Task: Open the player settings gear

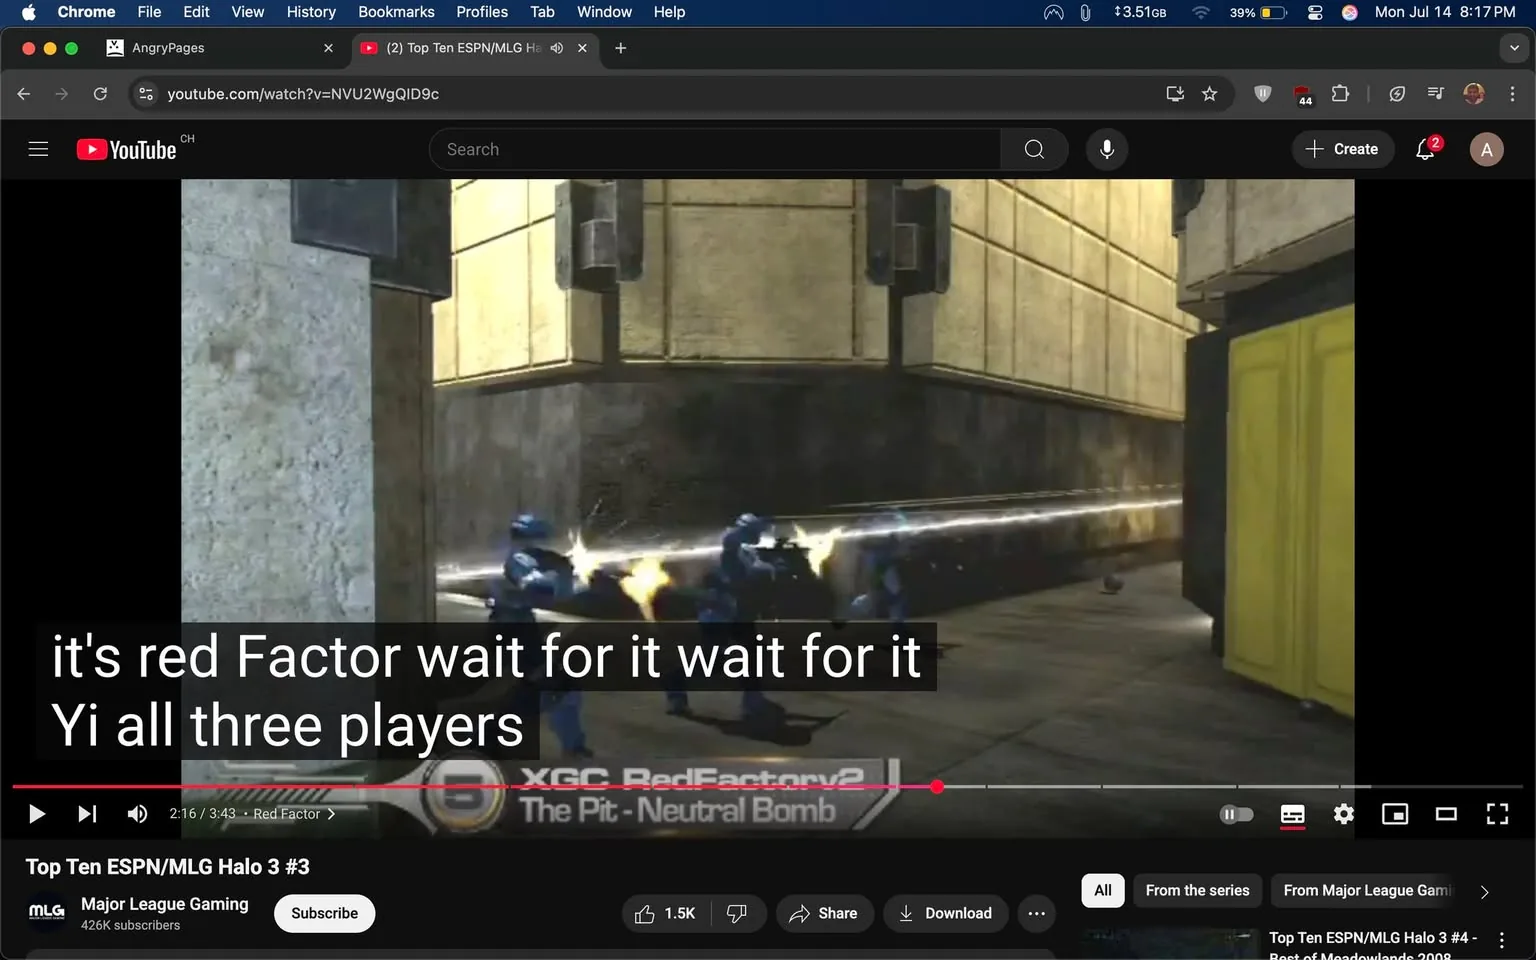Action: 1343,813
